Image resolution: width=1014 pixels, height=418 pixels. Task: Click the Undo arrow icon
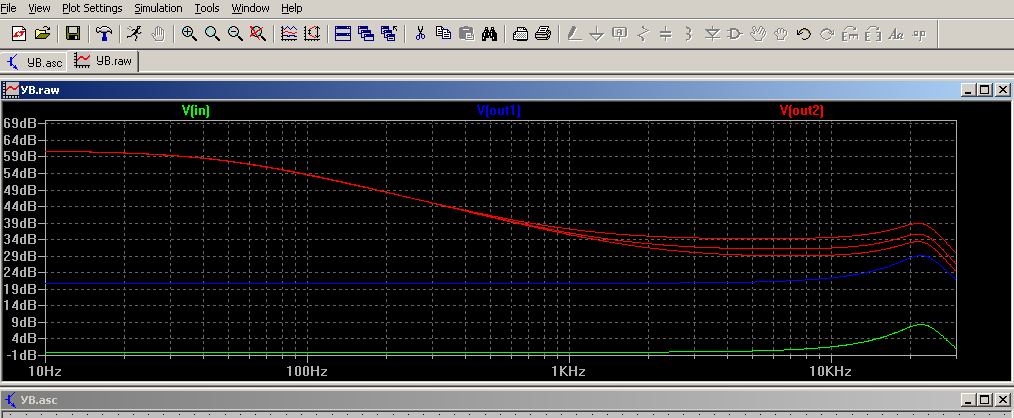803,34
